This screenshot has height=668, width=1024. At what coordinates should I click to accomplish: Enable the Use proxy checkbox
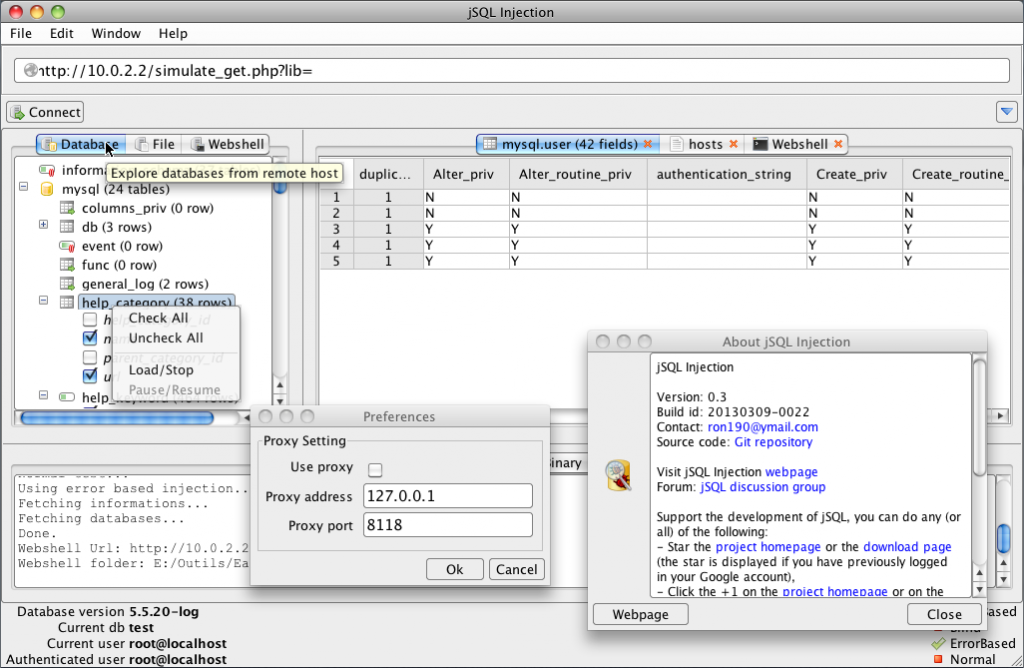pos(375,470)
